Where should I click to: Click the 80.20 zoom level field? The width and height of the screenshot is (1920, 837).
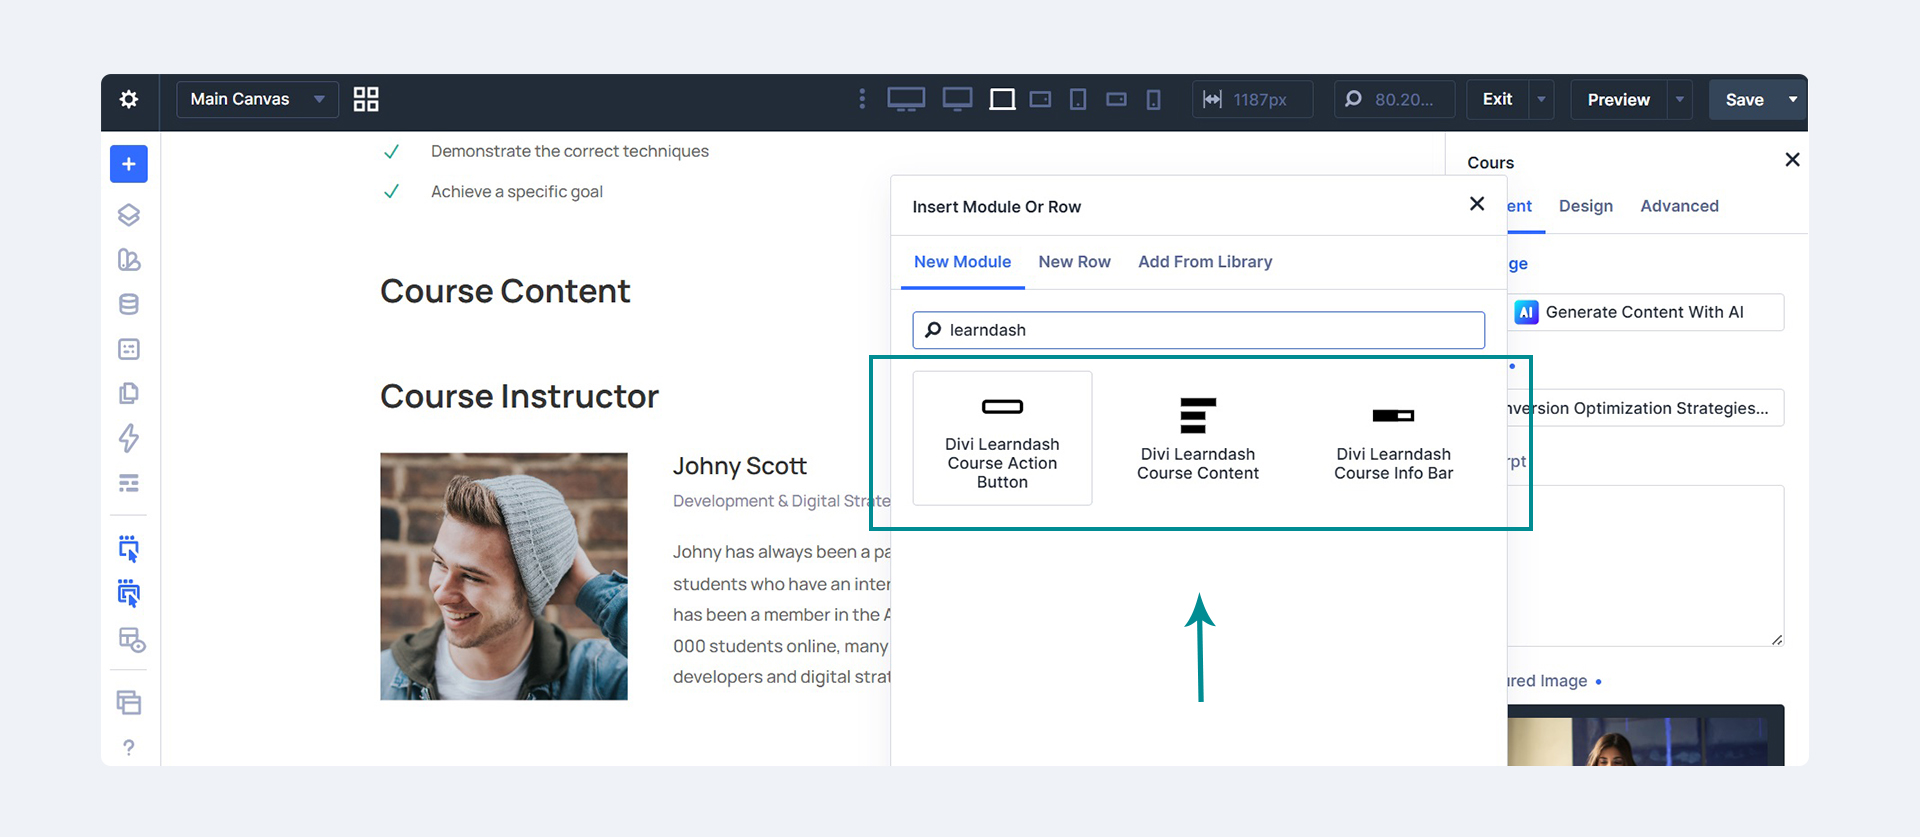pos(1394,99)
